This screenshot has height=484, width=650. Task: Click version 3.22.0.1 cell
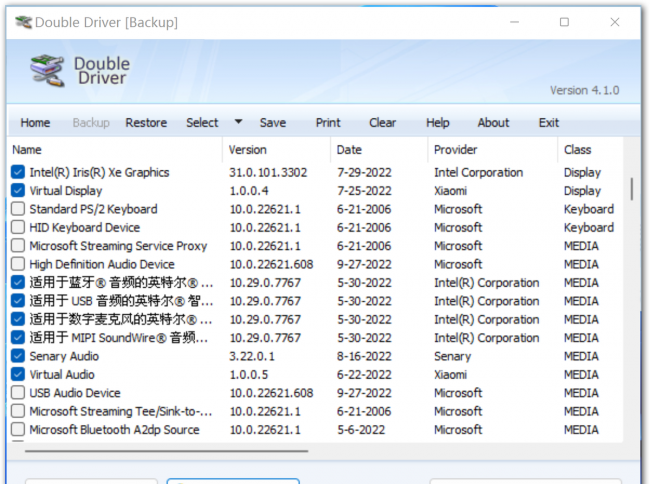tap(252, 356)
